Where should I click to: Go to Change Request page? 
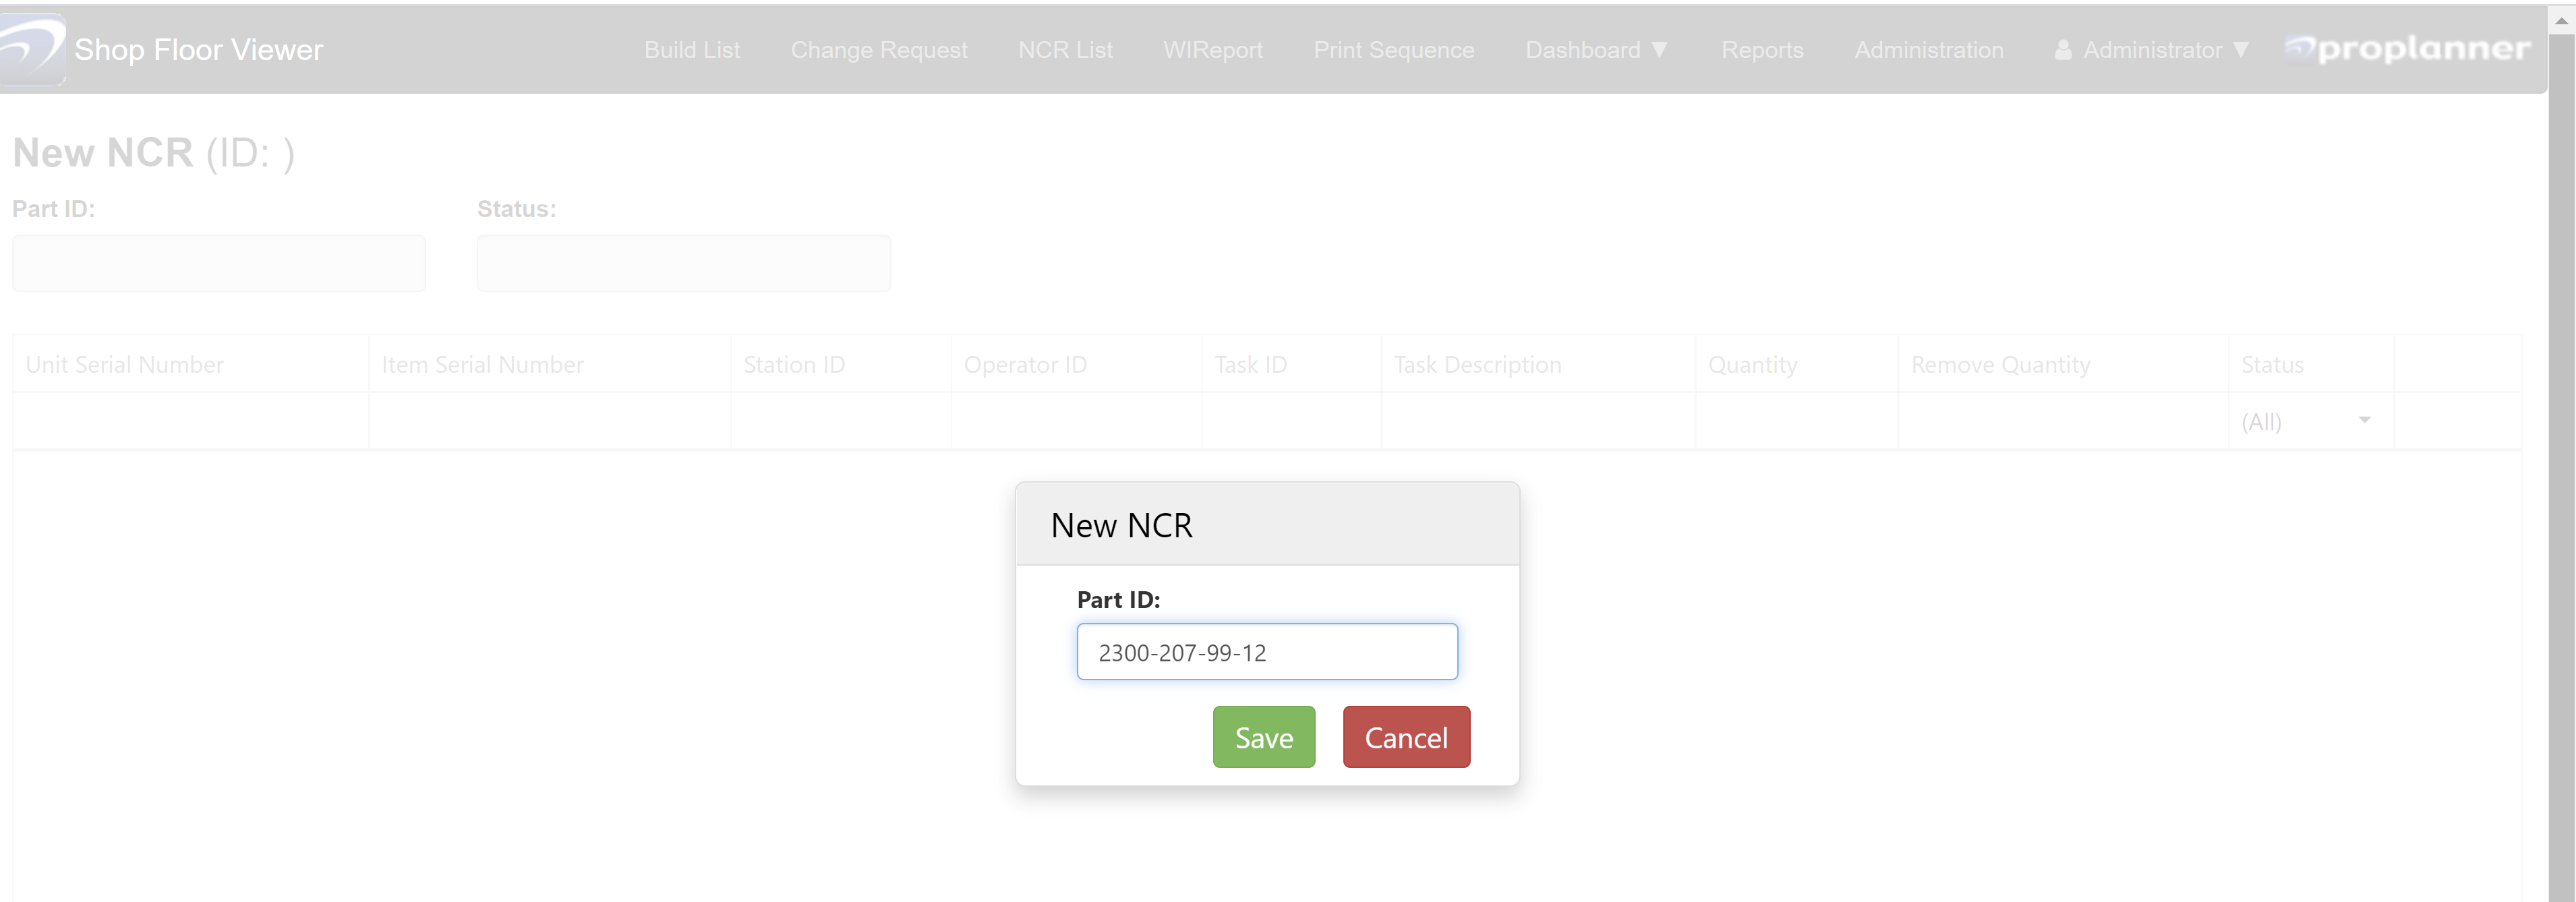(878, 50)
